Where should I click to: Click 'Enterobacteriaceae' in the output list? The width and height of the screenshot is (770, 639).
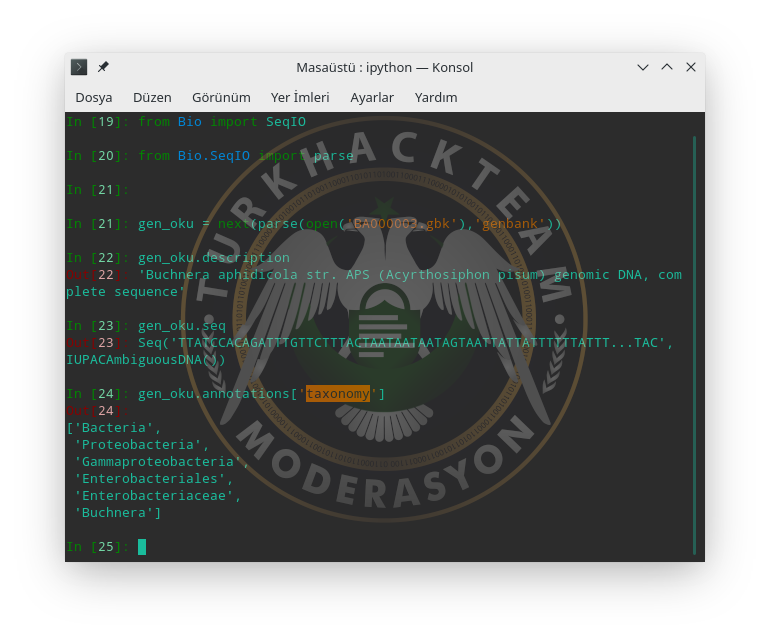pos(154,496)
